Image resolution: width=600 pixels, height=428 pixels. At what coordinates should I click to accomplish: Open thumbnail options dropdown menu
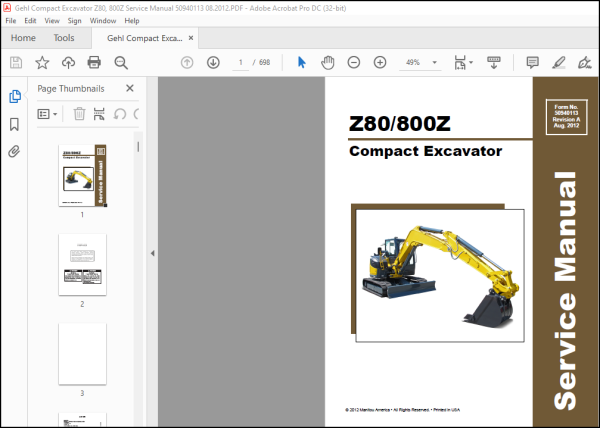point(47,114)
